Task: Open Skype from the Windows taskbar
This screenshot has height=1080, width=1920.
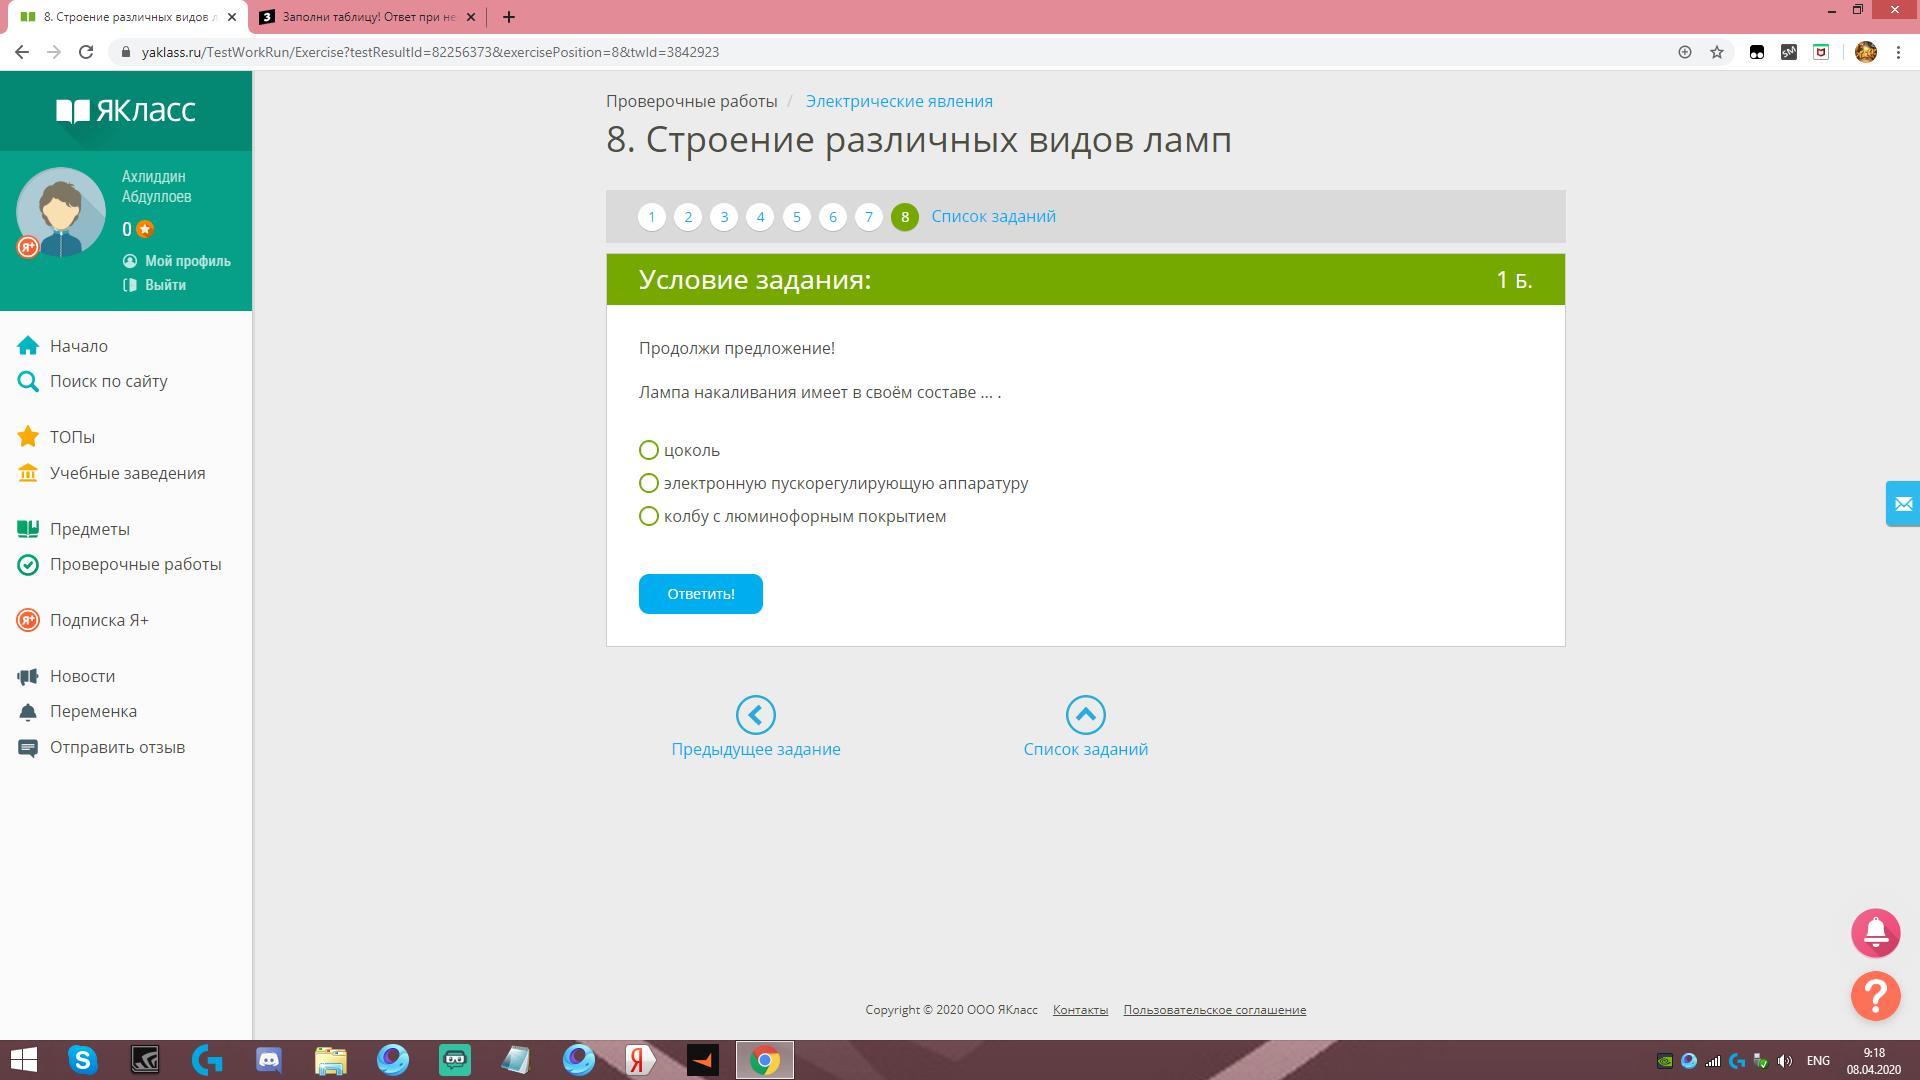Action: click(83, 1060)
